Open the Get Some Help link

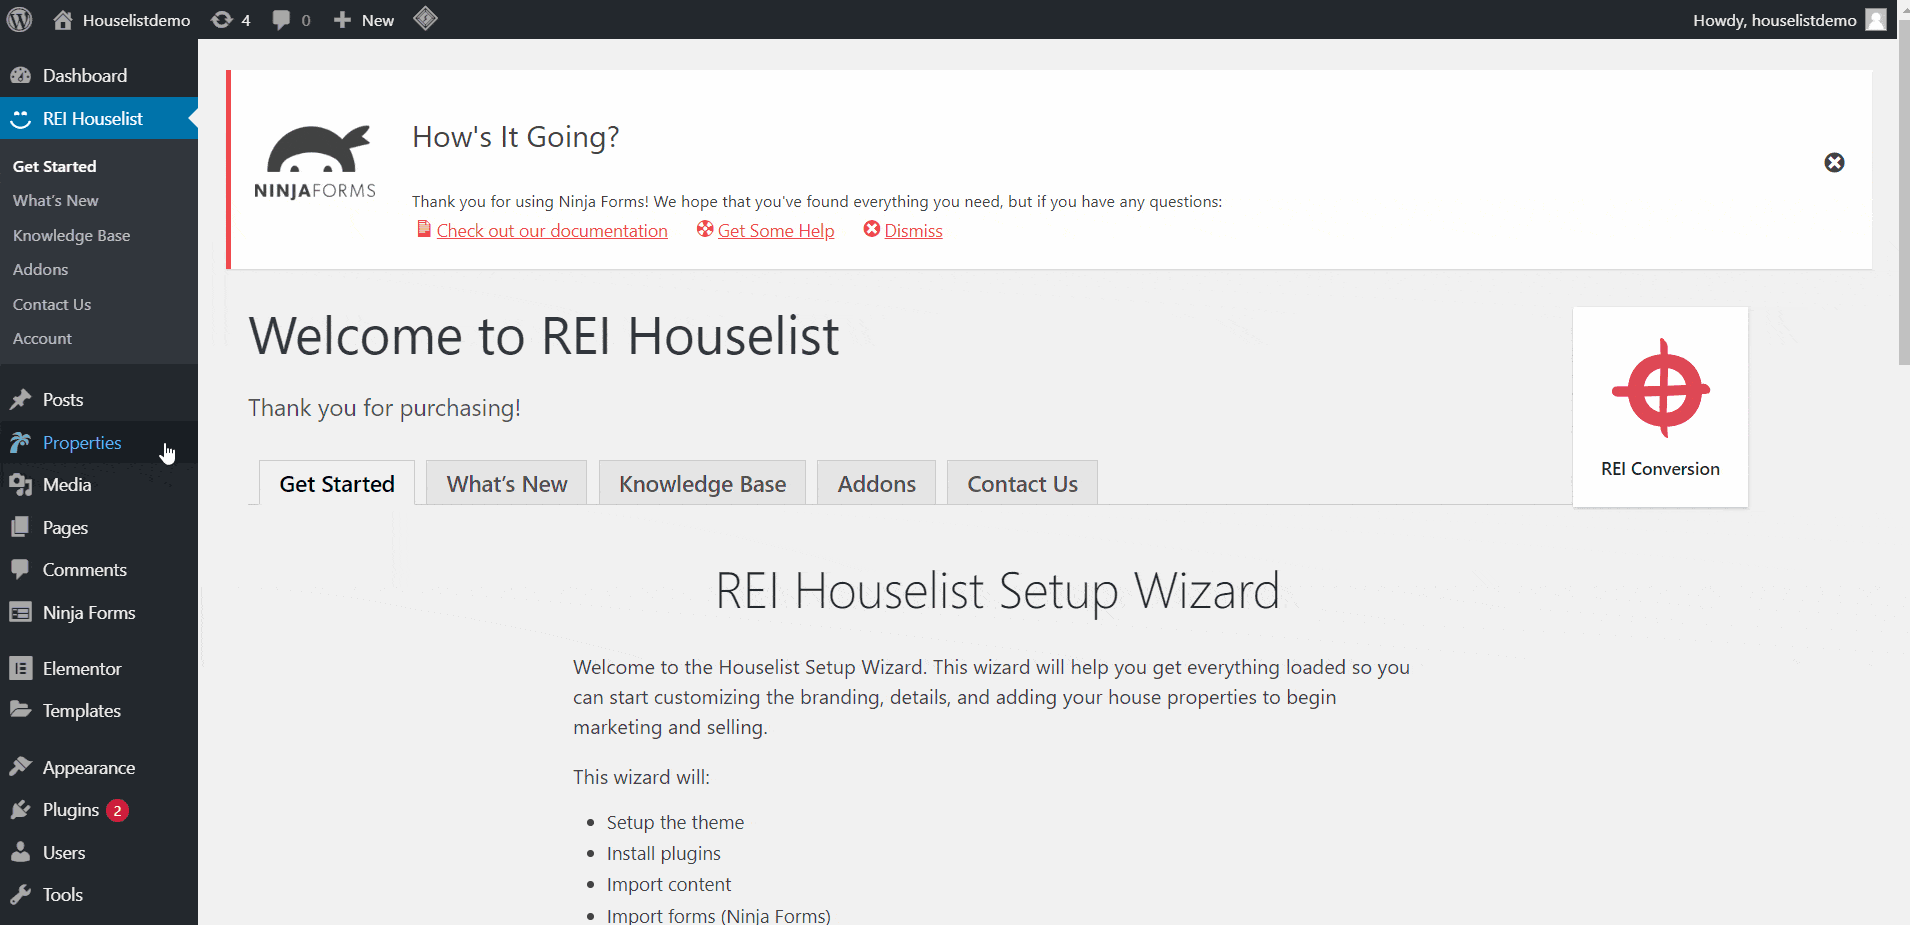click(776, 230)
